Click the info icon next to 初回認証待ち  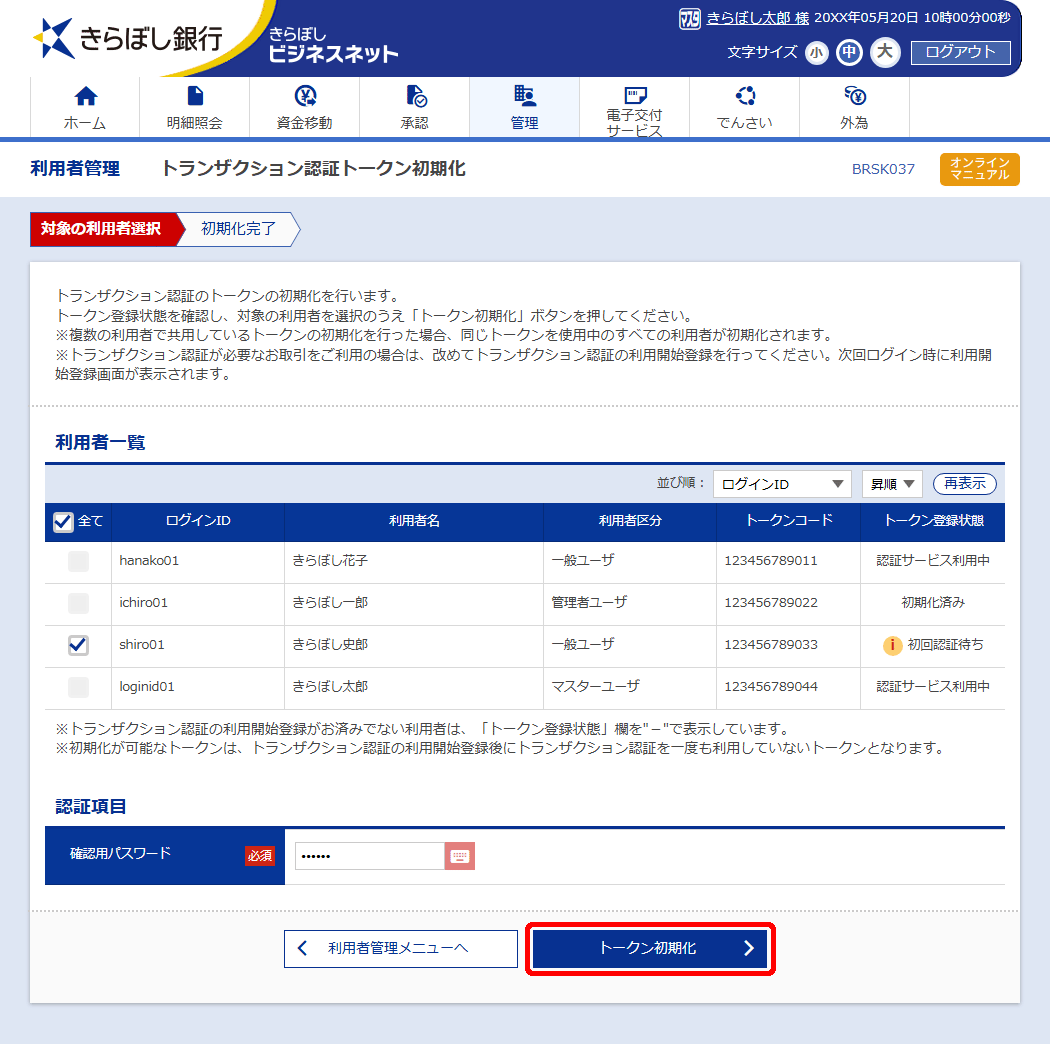[892, 645]
